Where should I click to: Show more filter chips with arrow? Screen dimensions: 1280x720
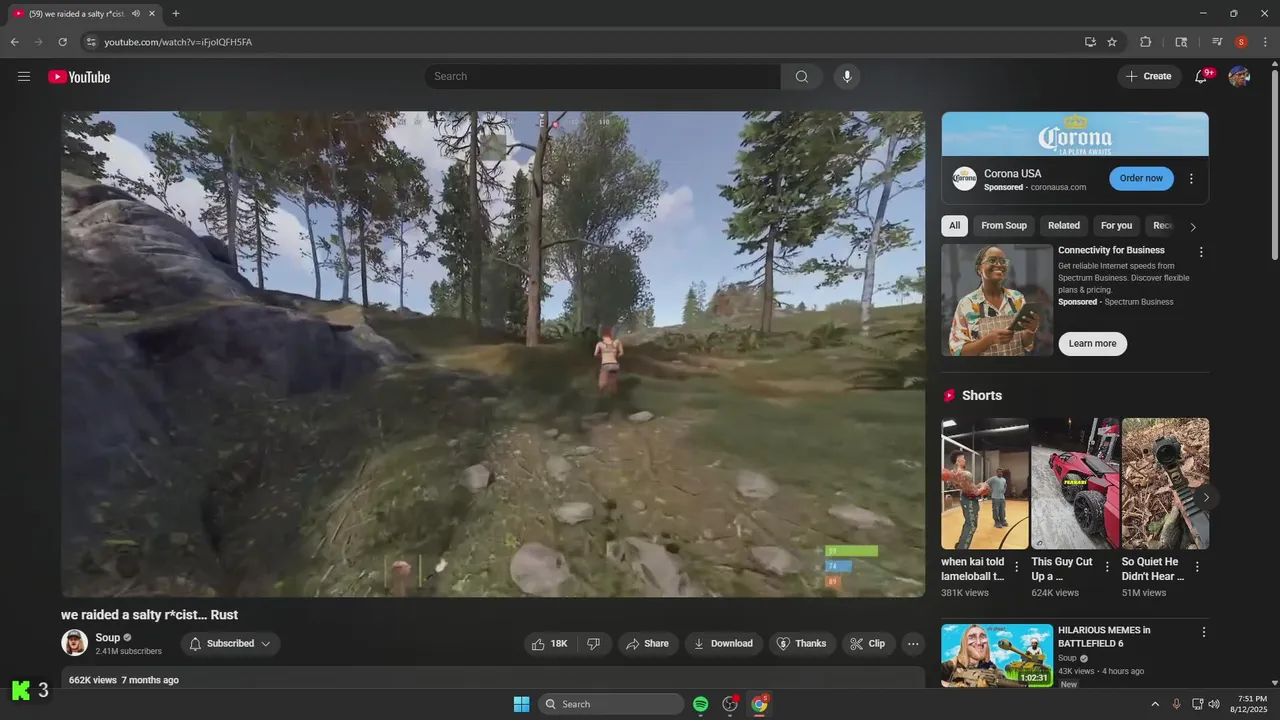tap(1192, 227)
